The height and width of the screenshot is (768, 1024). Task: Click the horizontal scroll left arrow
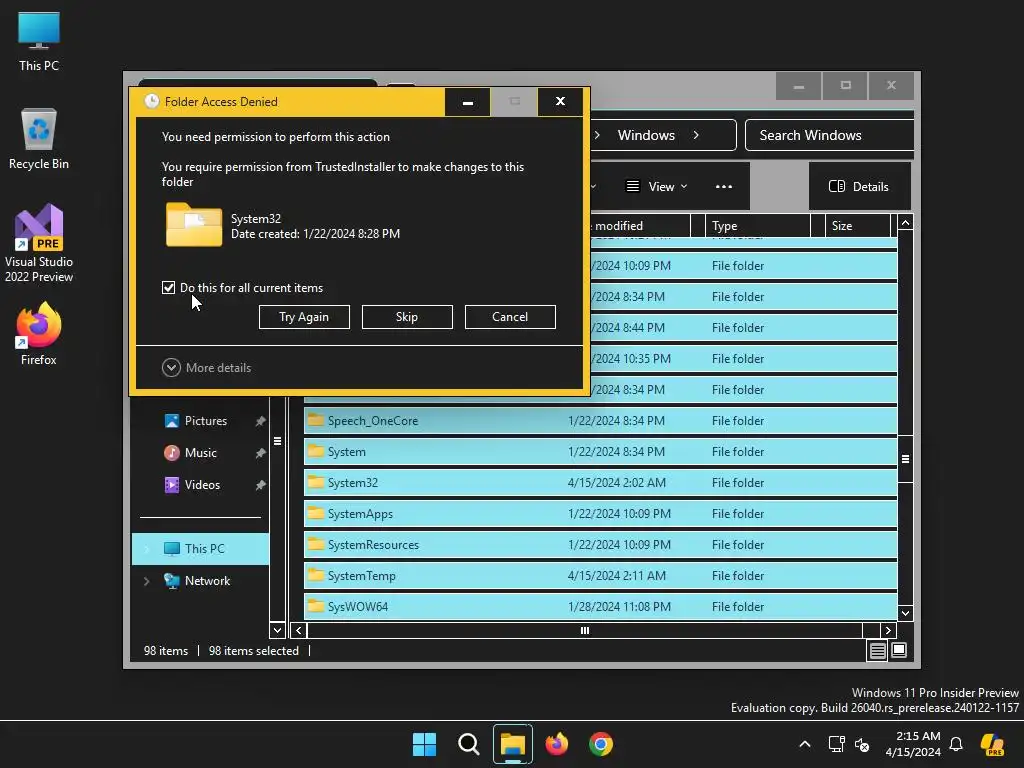click(x=298, y=631)
